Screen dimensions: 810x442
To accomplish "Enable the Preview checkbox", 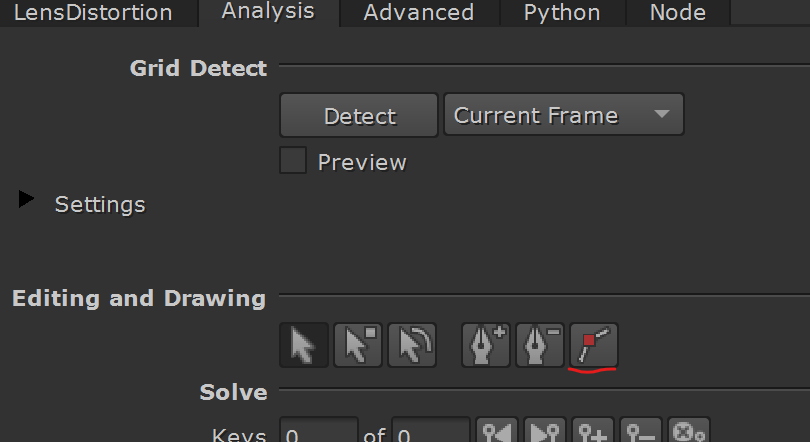I will tap(293, 160).
